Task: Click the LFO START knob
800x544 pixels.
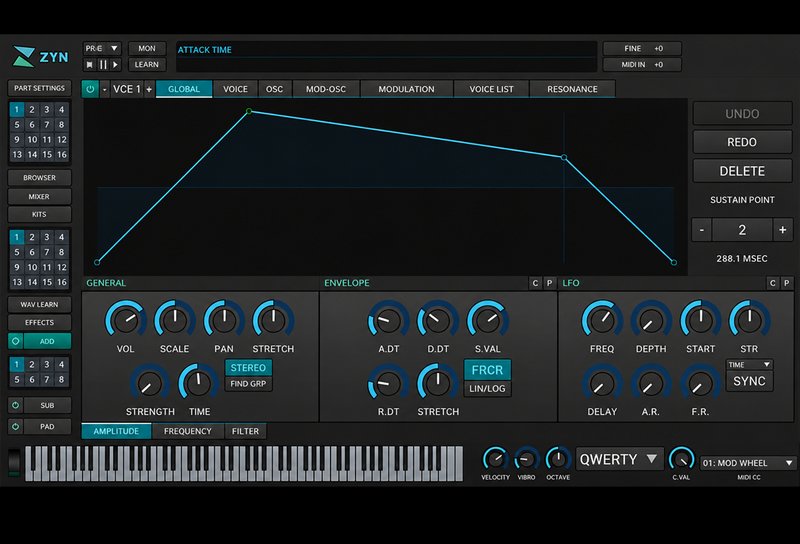Action: click(x=701, y=320)
